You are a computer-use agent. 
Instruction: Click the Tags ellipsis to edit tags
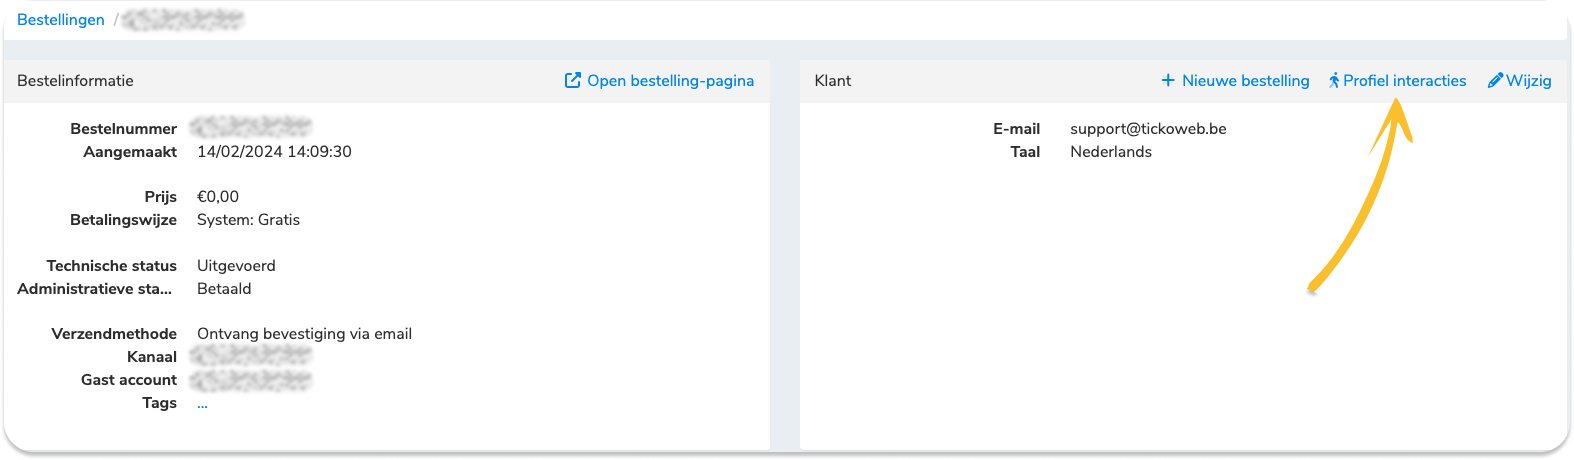point(202,404)
